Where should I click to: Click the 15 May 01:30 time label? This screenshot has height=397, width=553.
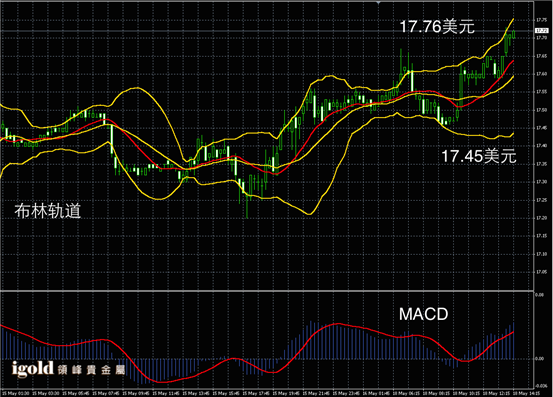tap(15, 393)
